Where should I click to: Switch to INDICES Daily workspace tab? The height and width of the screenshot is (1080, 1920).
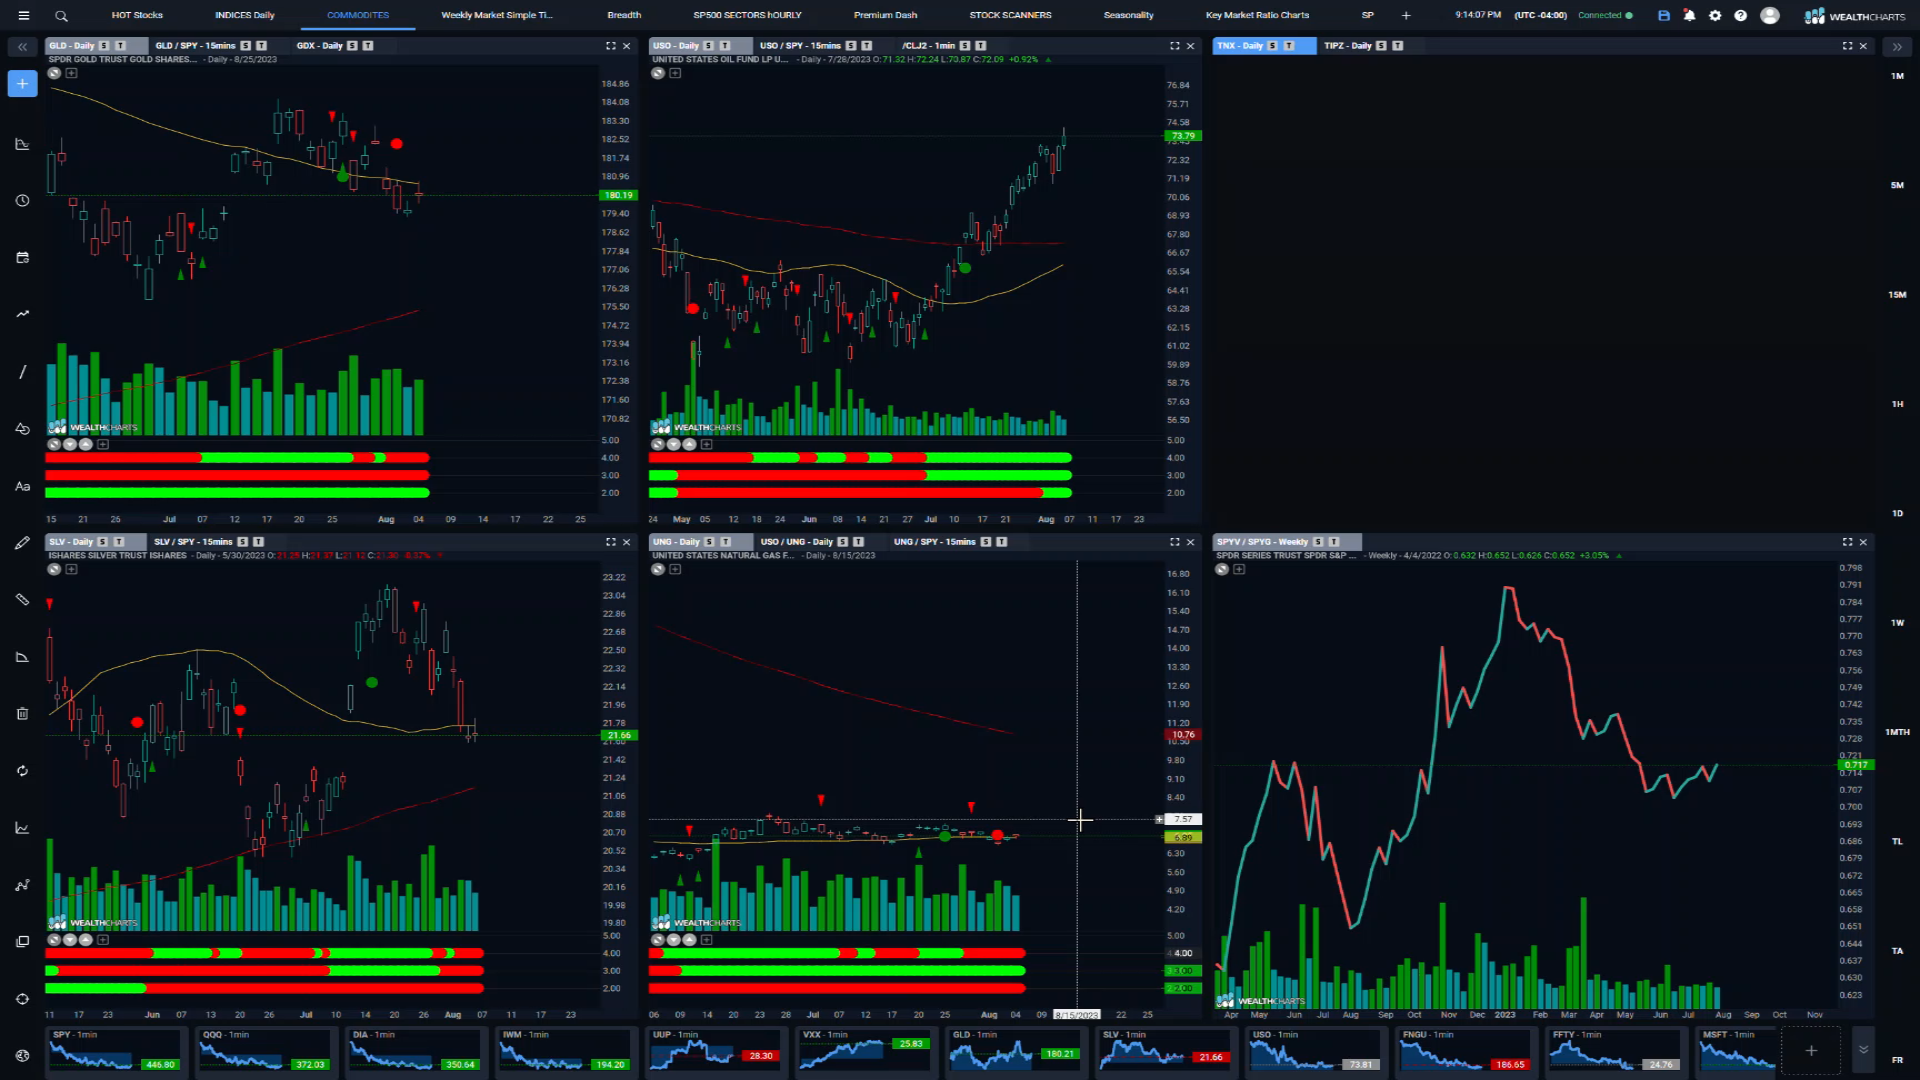tap(244, 15)
